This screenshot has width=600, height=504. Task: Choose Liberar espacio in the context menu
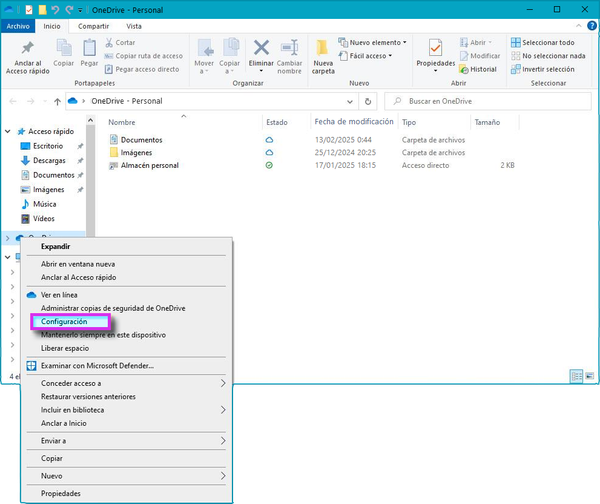(126, 348)
